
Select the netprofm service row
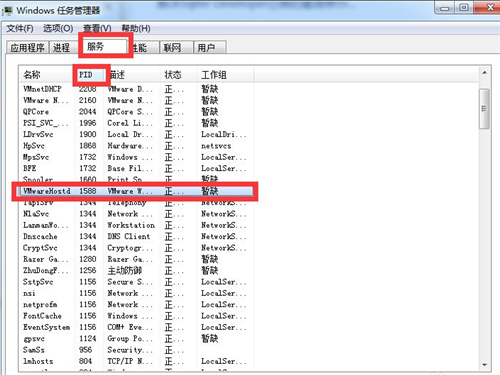point(137,304)
